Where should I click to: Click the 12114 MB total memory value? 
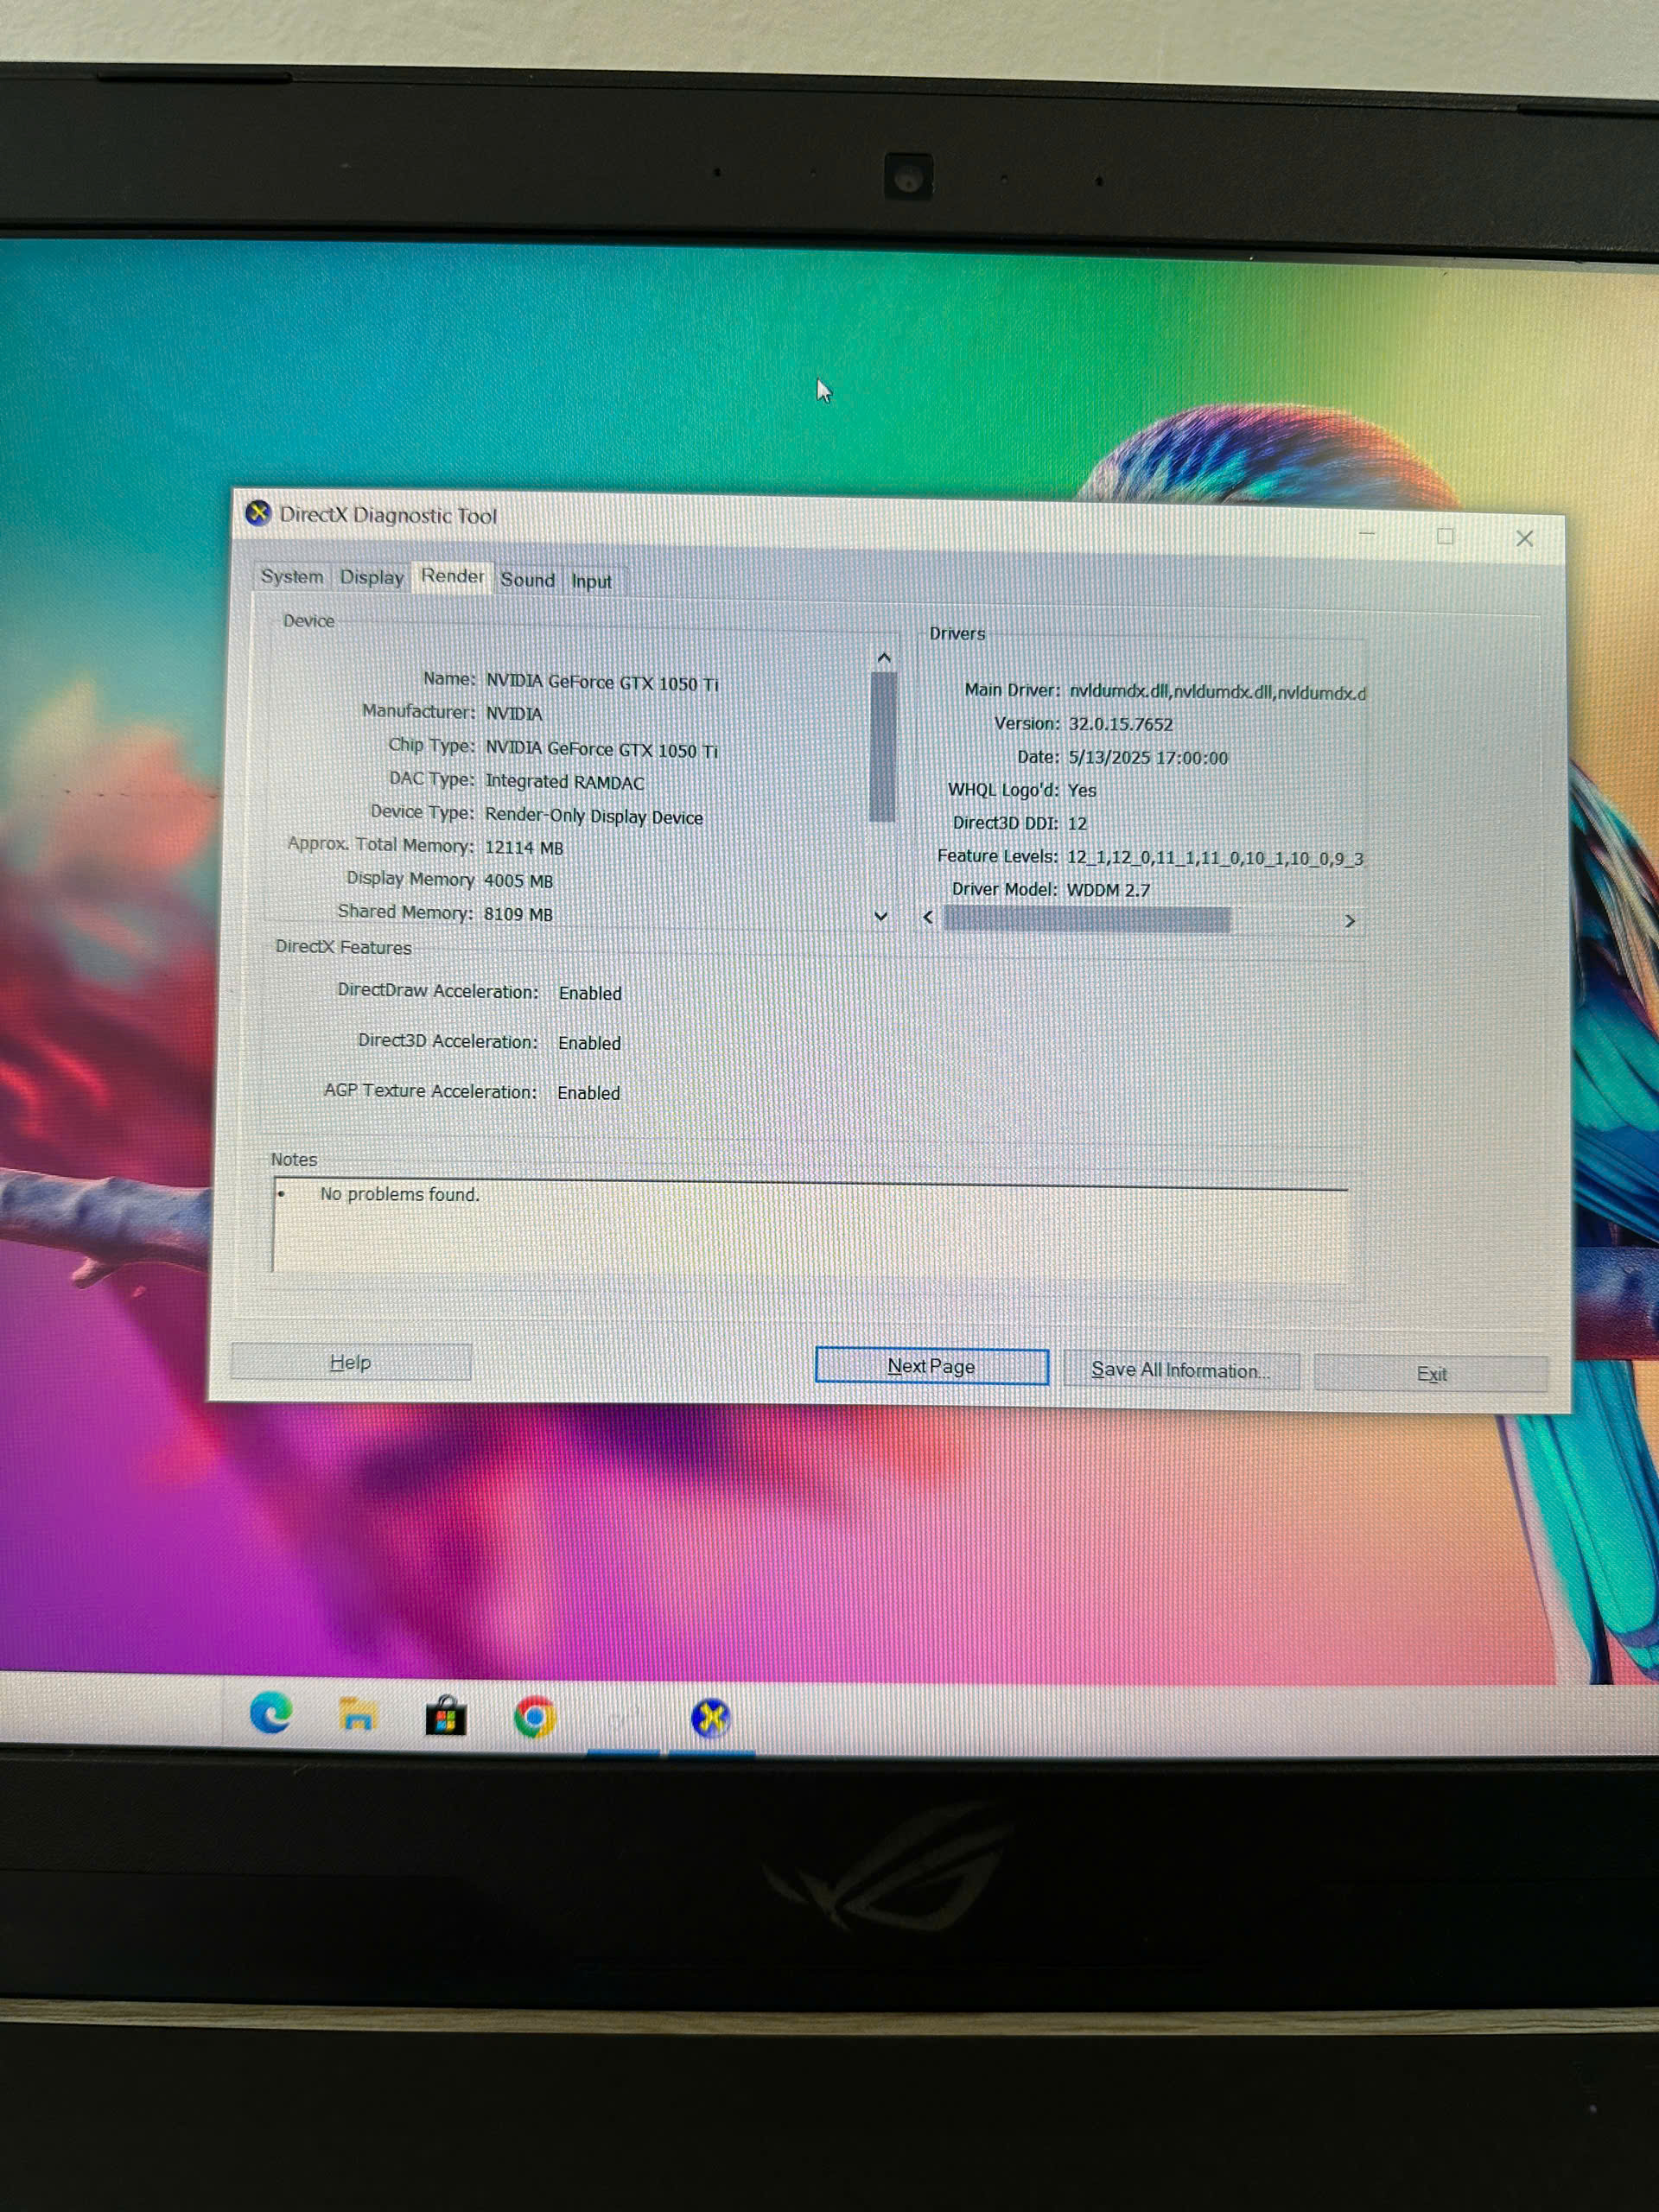[524, 848]
